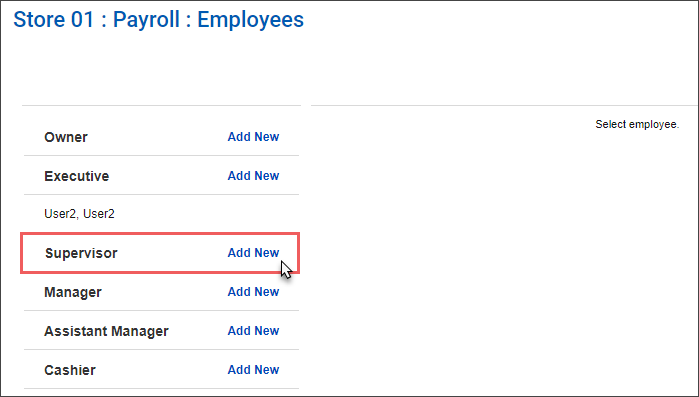Click Store 01 in the page title
This screenshot has width=699, height=397.
pos(53,20)
